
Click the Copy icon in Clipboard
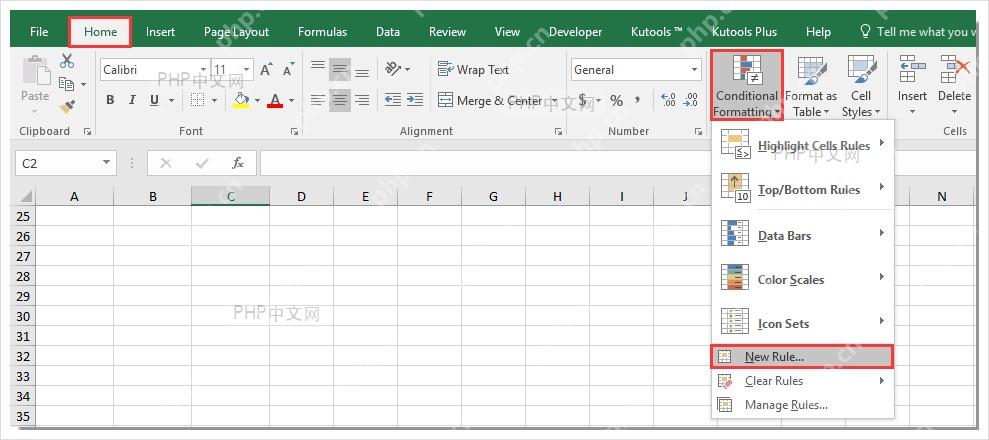(66, 83)
